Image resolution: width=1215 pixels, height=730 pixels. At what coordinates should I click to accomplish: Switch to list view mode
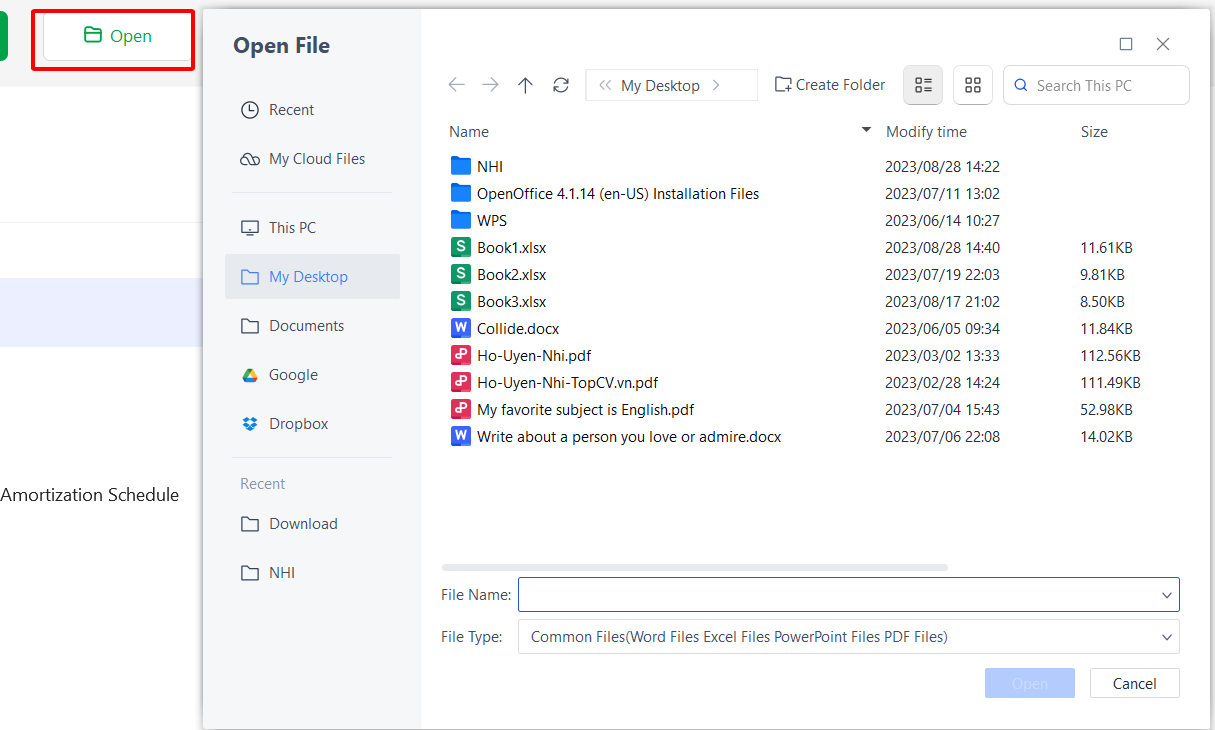point(923,85)
